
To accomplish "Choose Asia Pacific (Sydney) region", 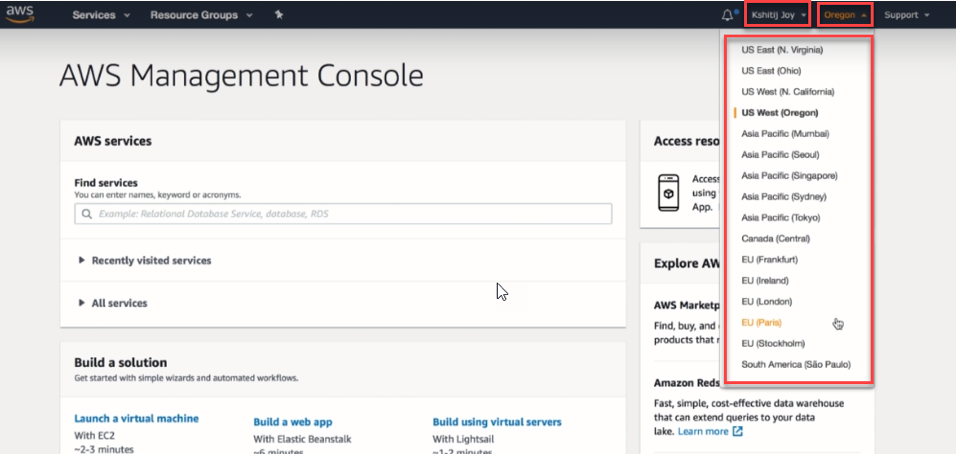I will 784,197.
